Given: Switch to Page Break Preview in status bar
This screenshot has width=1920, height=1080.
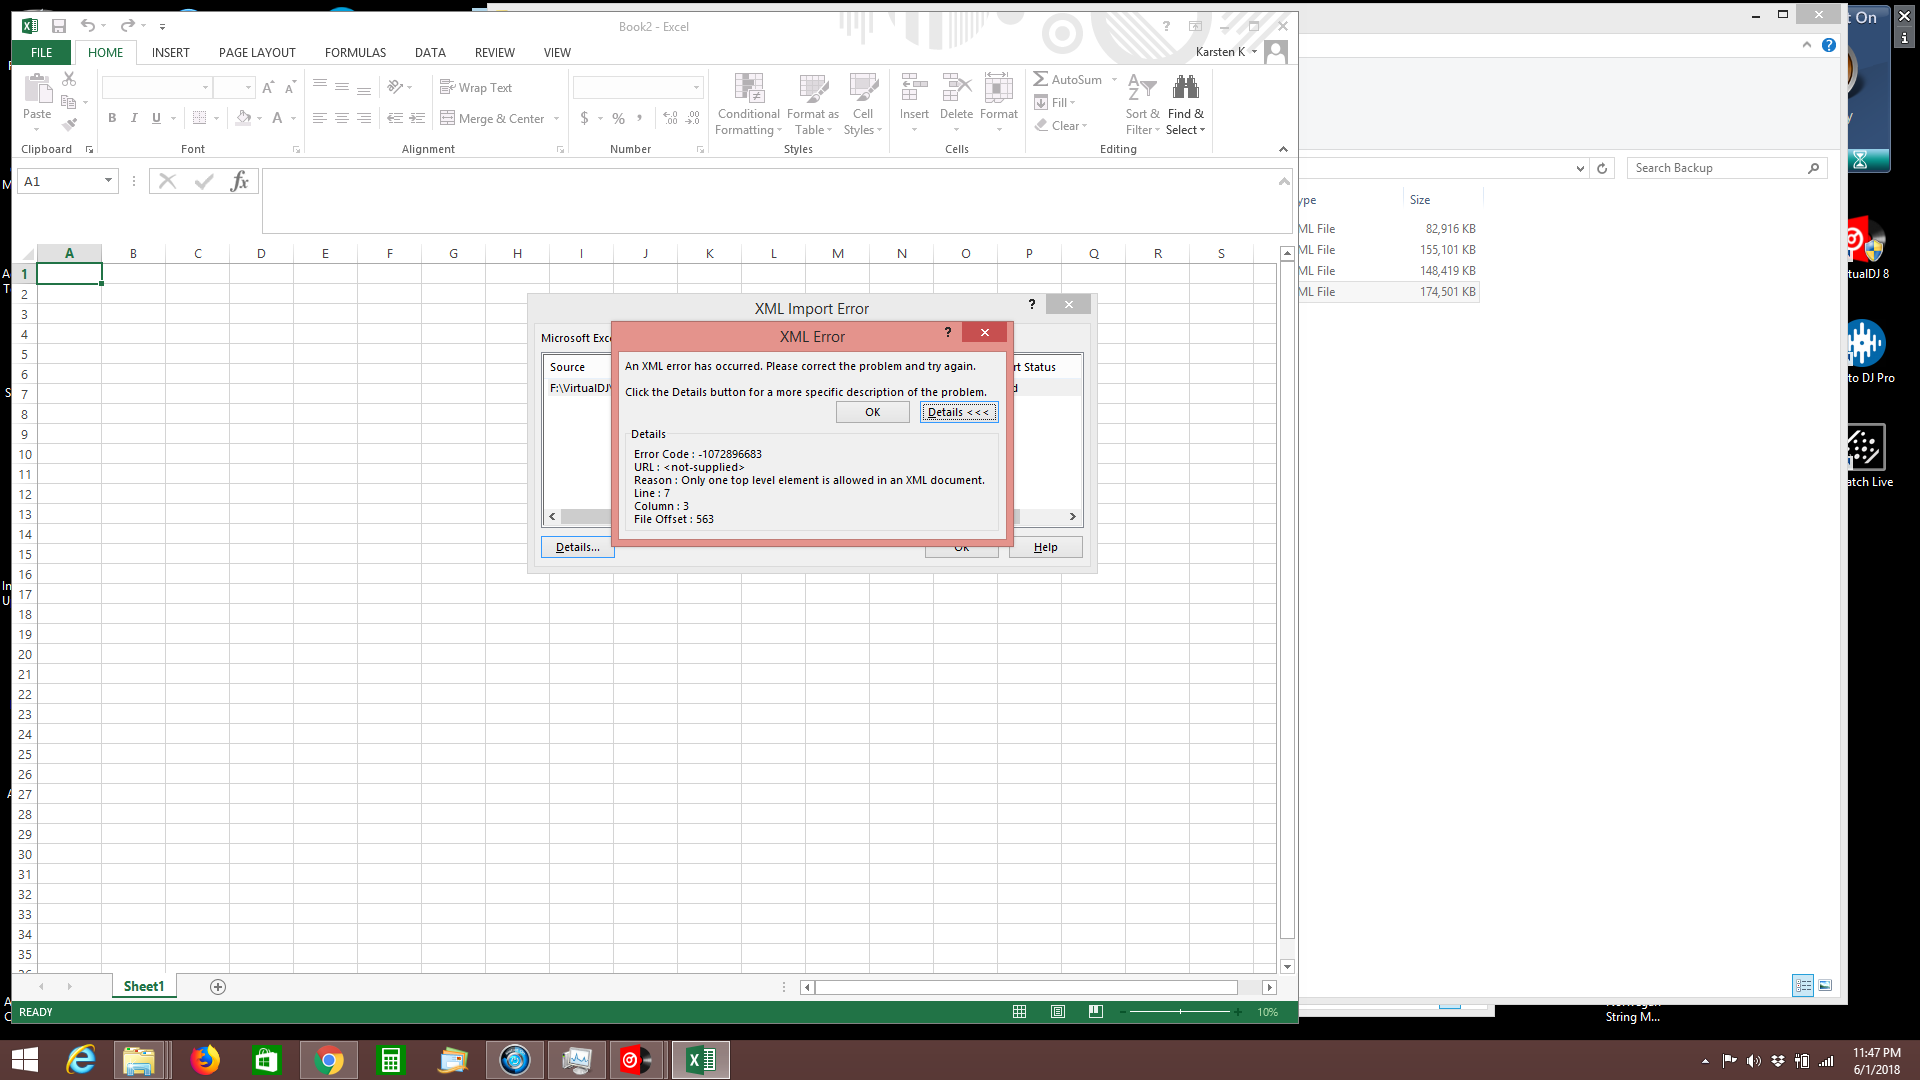Looking at the screenshot, I should (1096, 1012).
